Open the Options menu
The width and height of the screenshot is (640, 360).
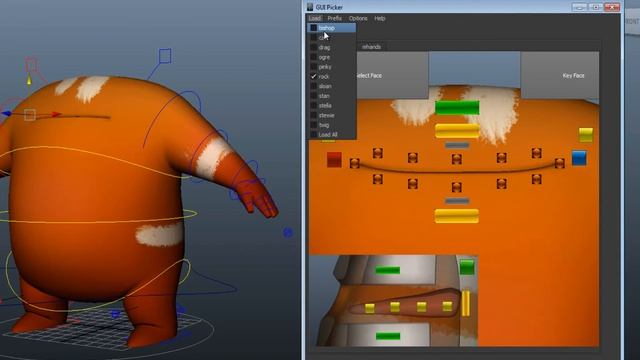358,18
